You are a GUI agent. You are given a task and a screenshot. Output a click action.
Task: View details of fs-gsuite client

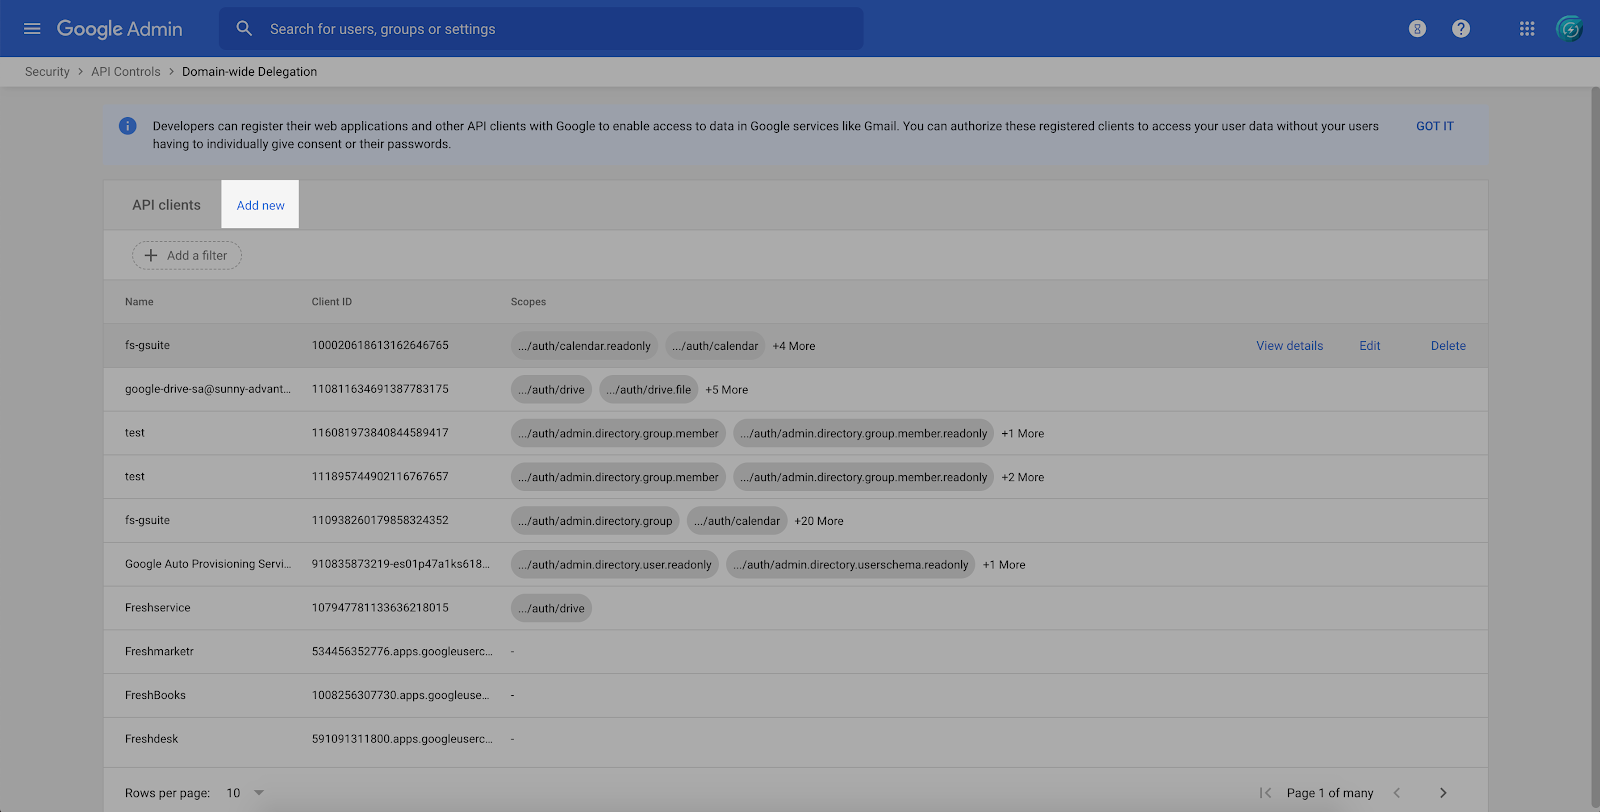click(1289, 346)
